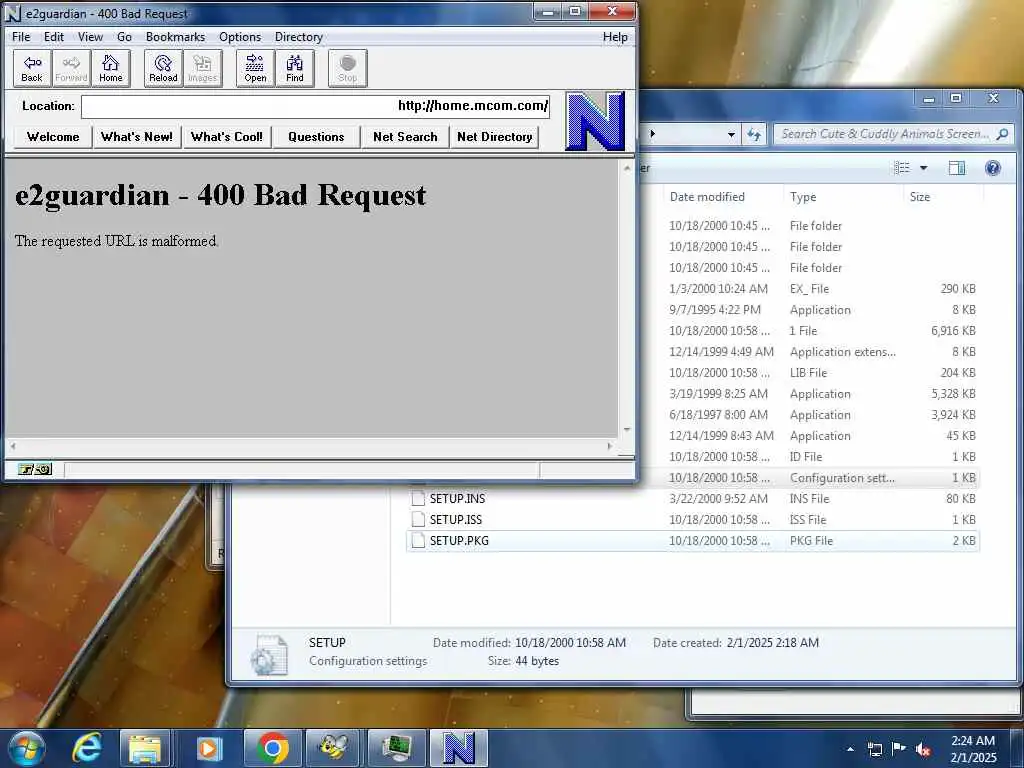Viewport: 1024px width, 768px height.
Task: Open the File menu
Action: tap(21, 37)
